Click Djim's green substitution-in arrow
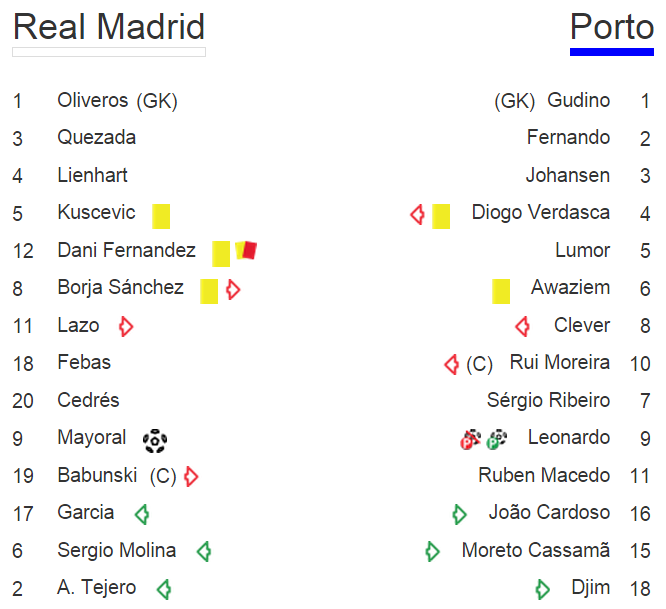This screenshot has height=609, width=666. [543, 589]
